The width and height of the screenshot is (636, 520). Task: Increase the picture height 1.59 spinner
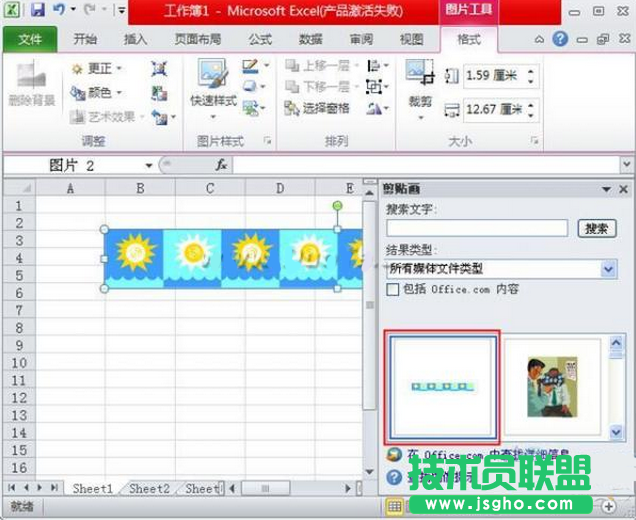point(531,71)
